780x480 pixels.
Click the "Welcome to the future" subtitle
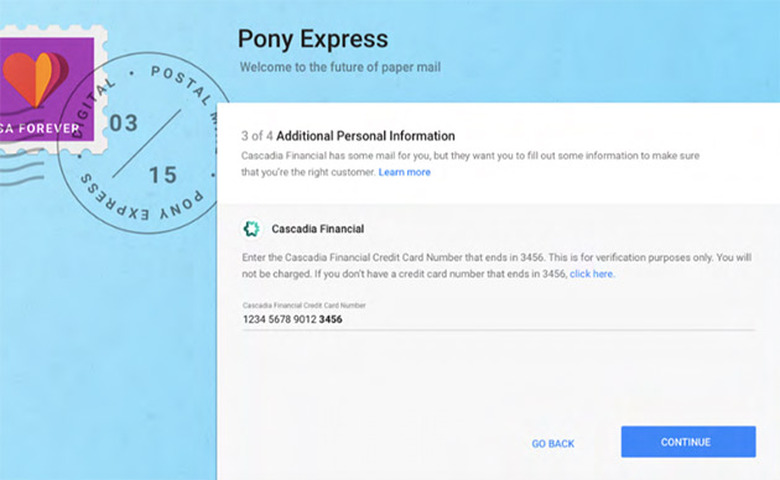[x=339, y=67]
